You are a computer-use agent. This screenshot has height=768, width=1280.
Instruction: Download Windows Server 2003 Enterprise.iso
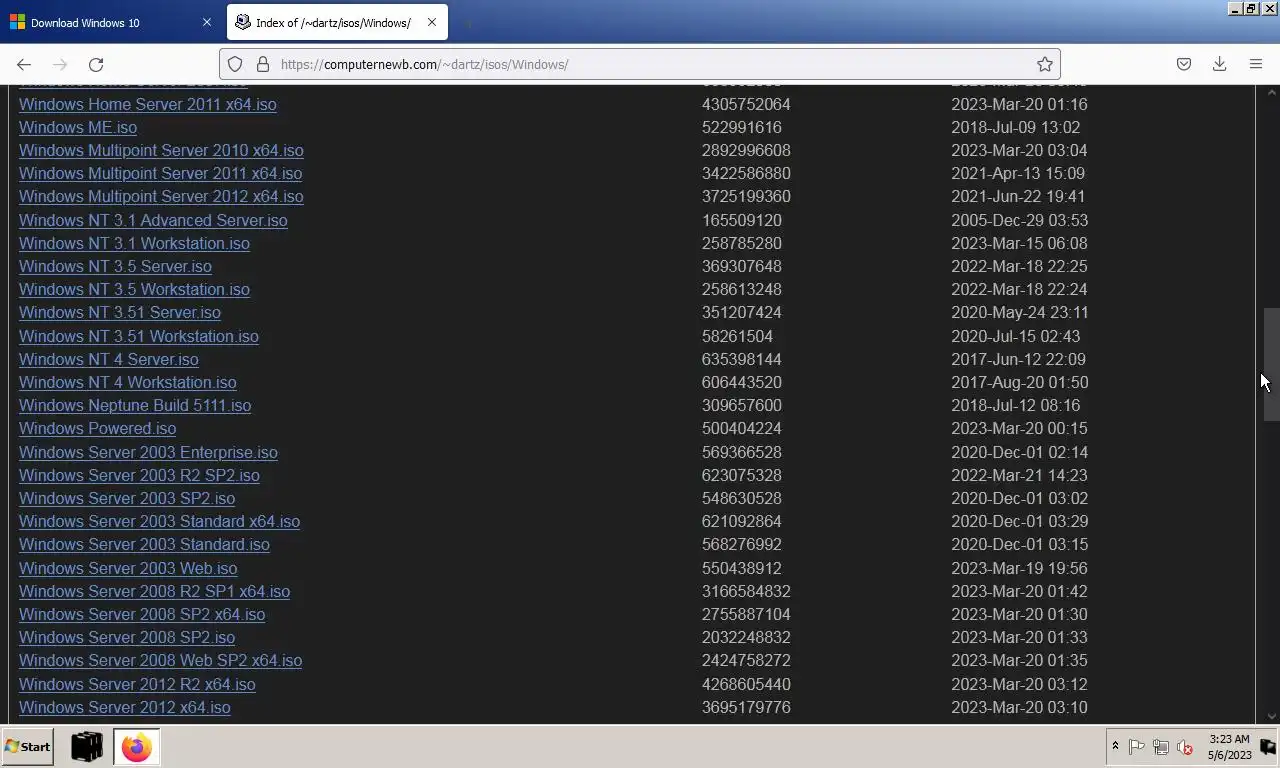[x=148, y=452]
